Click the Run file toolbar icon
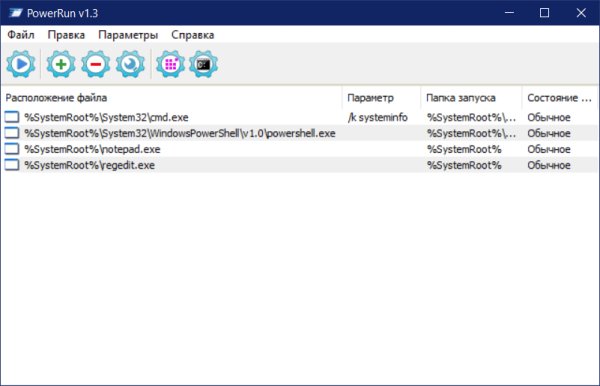 (21, 64)
